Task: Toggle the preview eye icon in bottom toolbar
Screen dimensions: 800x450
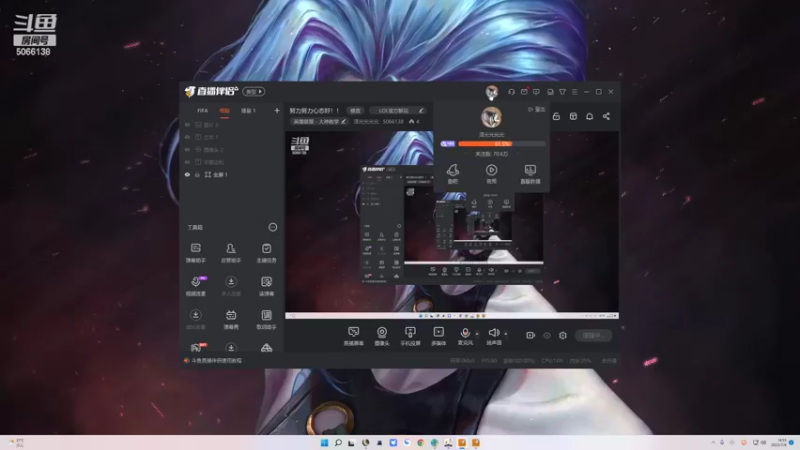Action: 547,335
